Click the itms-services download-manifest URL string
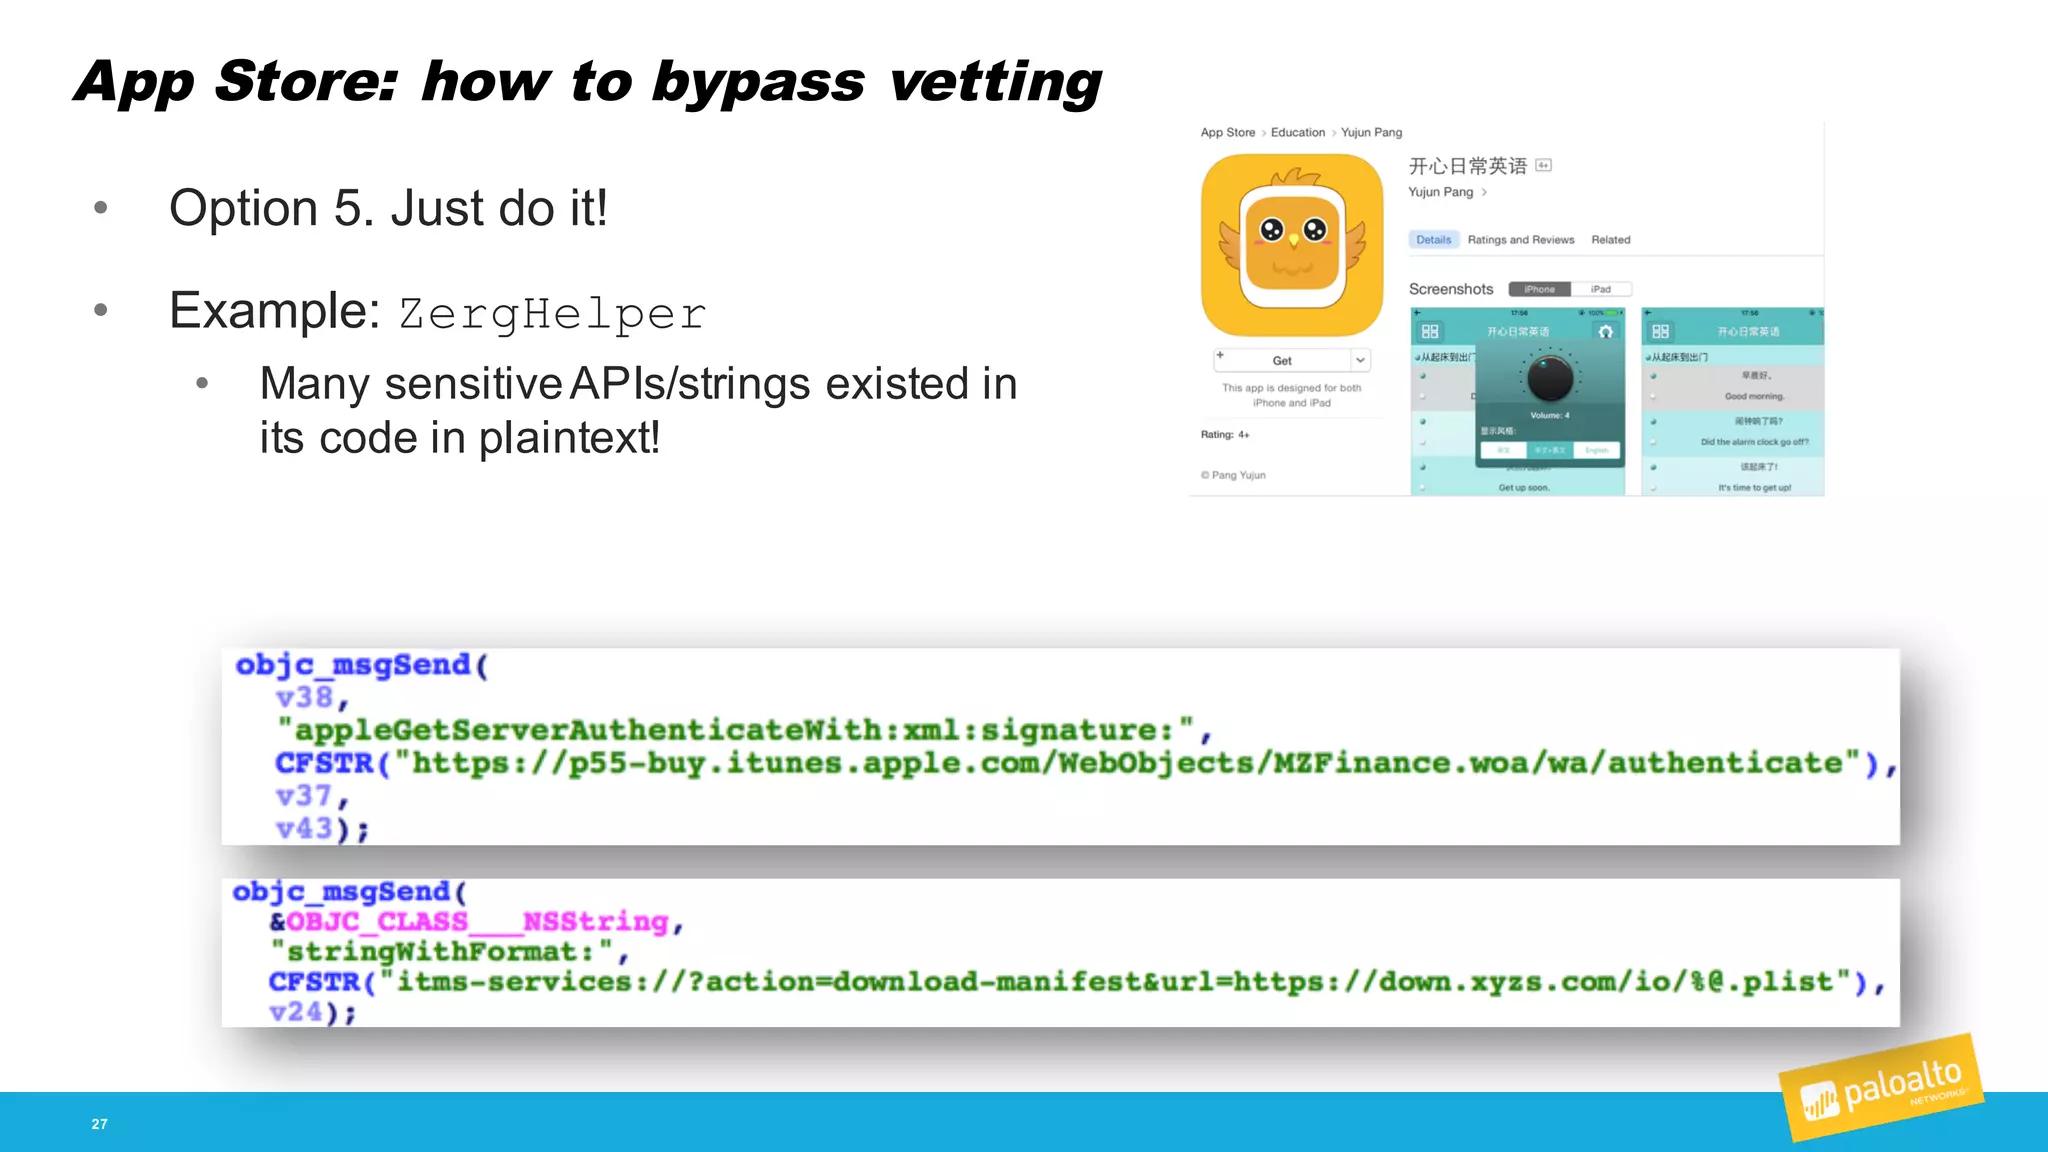 [x=1114, y=982]
